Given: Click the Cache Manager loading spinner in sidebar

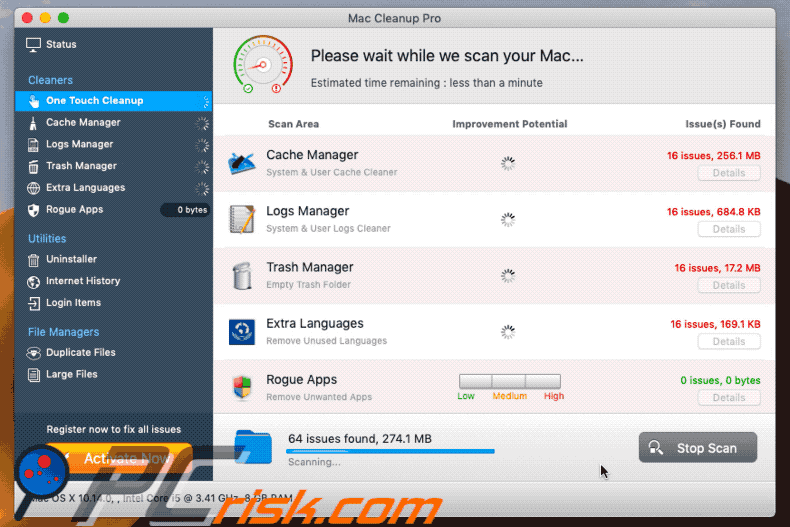Looking at the screenshot, I should (202, 123).
